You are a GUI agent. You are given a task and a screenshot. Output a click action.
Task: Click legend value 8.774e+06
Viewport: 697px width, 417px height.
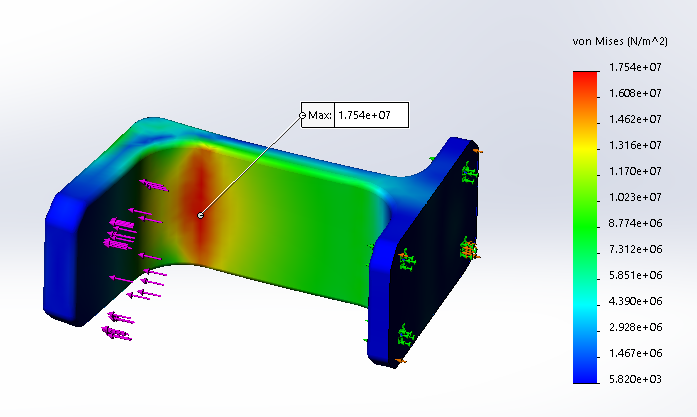click(635, 223)
